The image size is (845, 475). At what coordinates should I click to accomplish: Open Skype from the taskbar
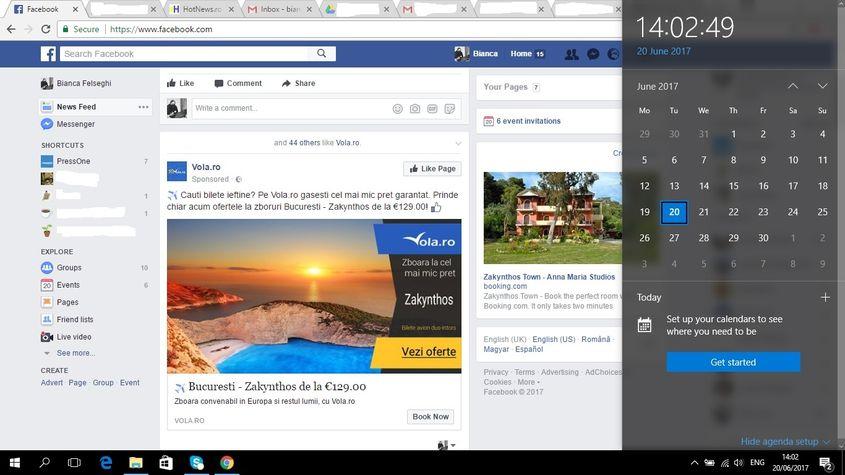[197, 463]
